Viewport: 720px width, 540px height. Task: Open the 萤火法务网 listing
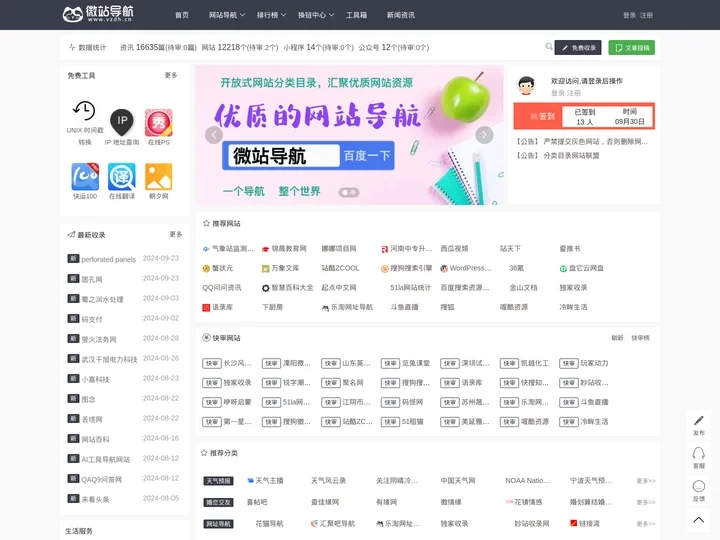tap(99, 339)
